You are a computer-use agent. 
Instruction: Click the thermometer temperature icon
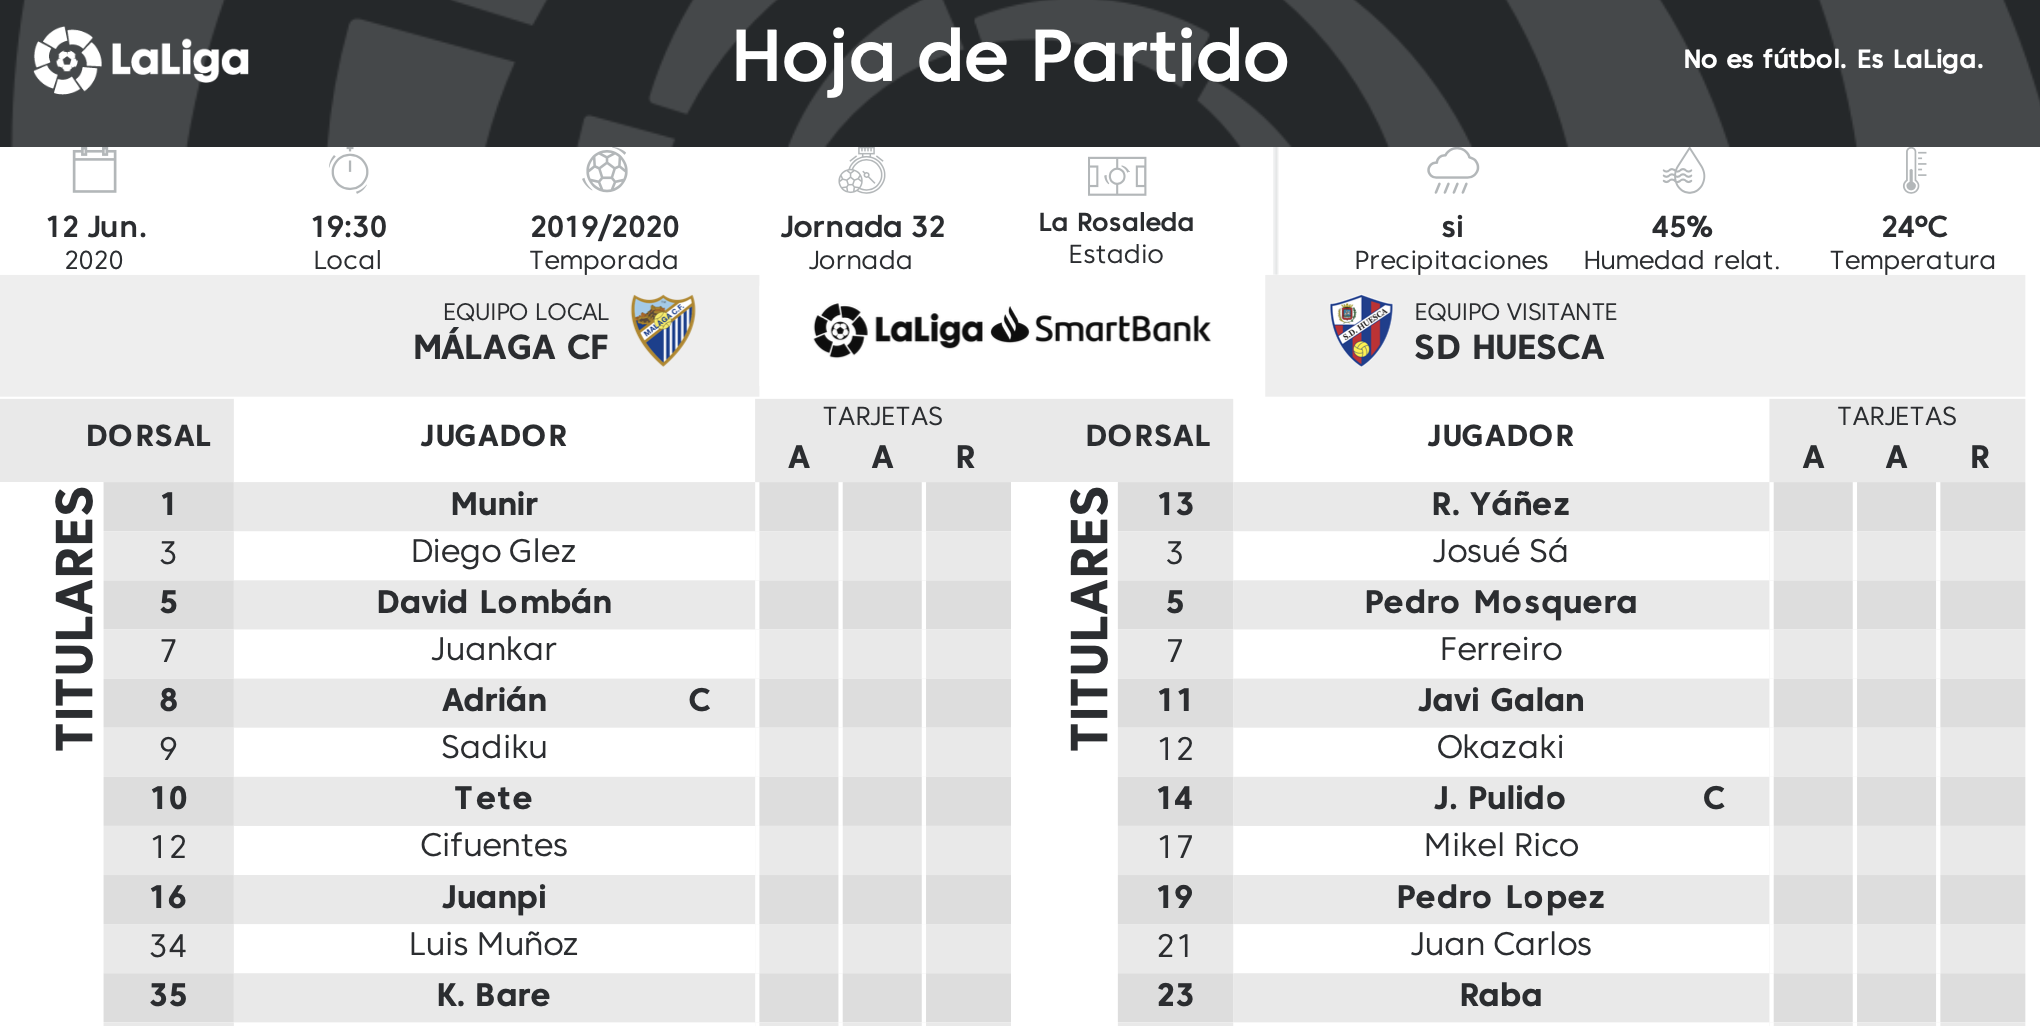[x=1913, y=170]
